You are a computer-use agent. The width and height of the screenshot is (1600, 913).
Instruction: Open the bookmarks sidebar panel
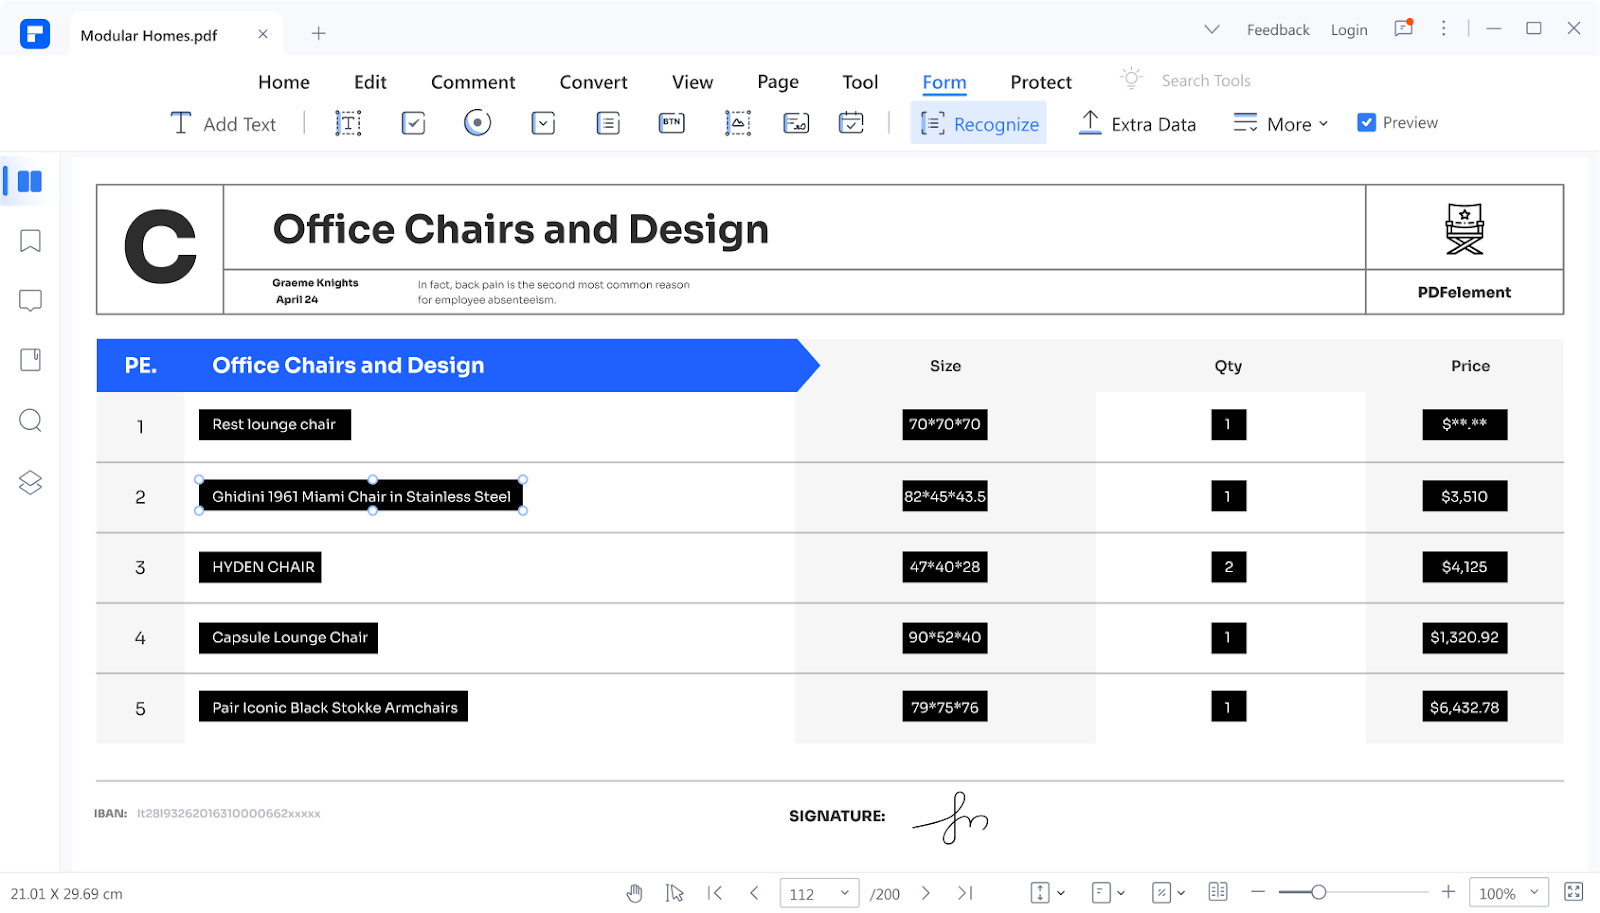(x=30, y=241)
